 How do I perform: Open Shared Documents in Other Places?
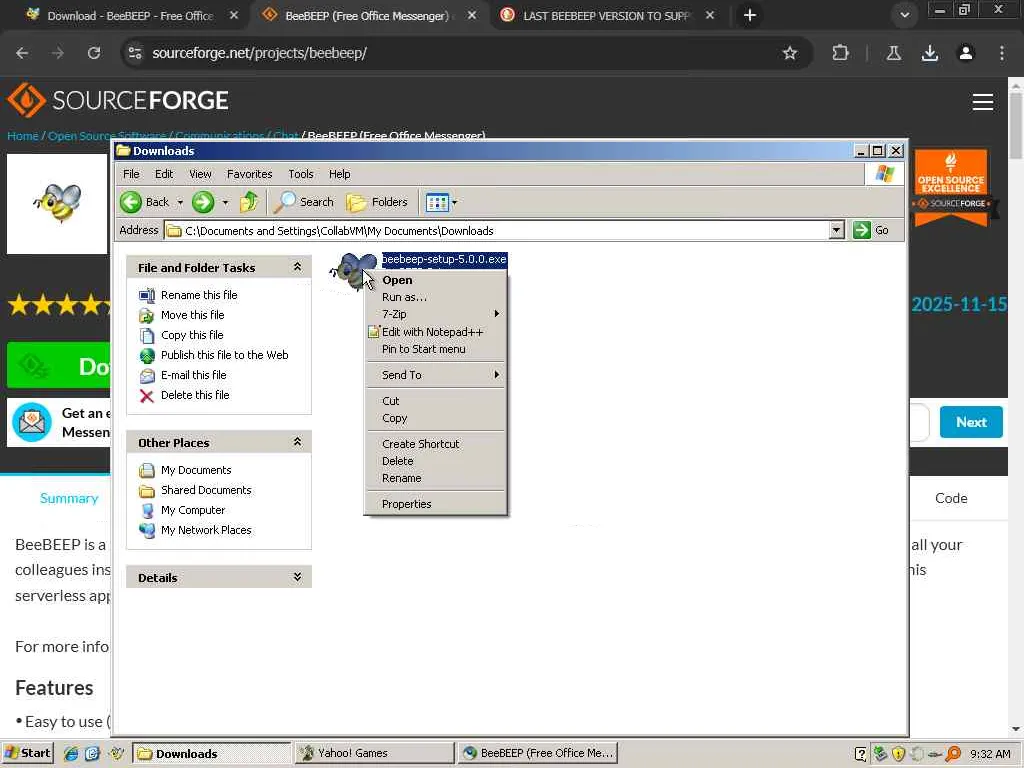click(206, 490)
